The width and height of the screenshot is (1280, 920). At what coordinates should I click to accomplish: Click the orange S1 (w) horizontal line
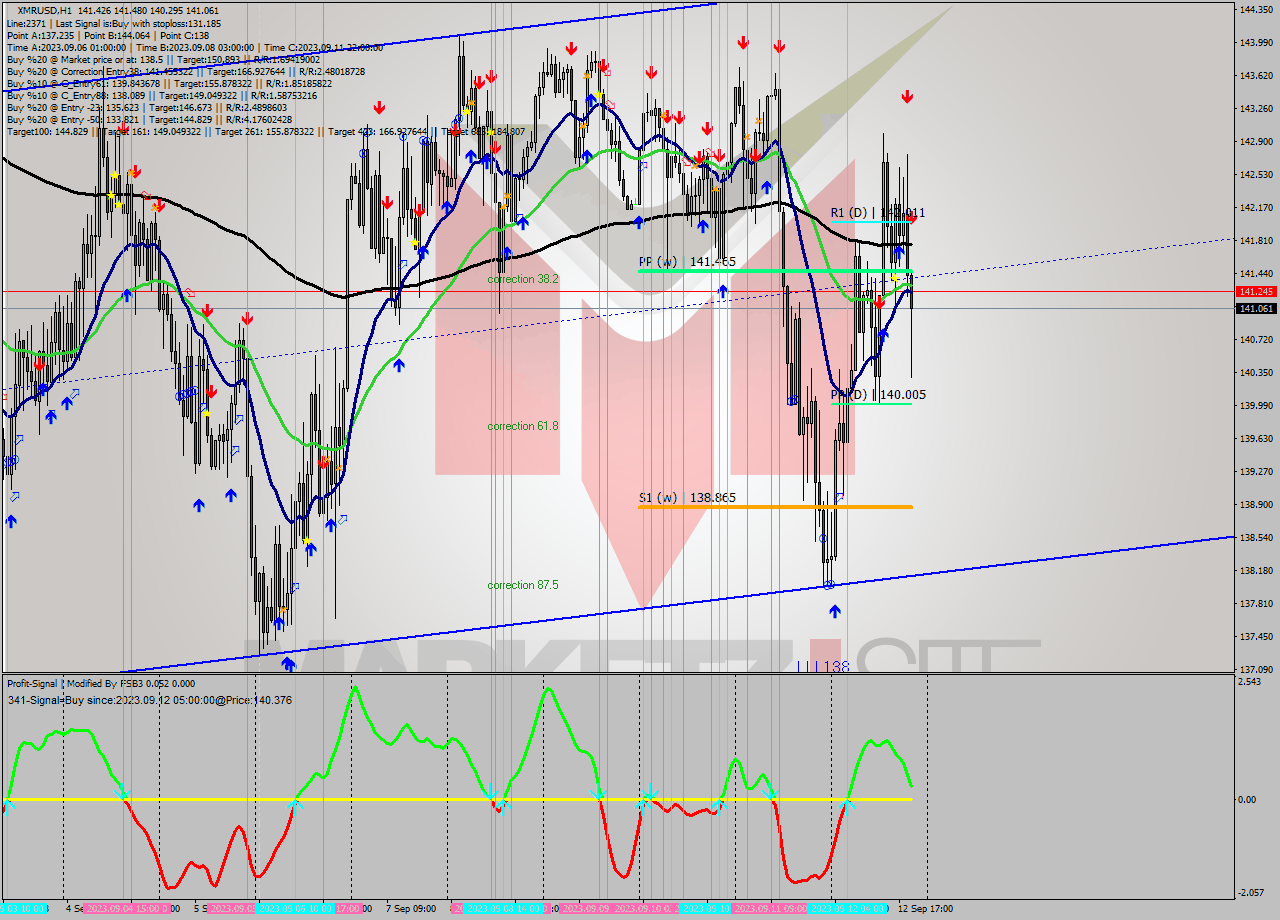[775, 507]
